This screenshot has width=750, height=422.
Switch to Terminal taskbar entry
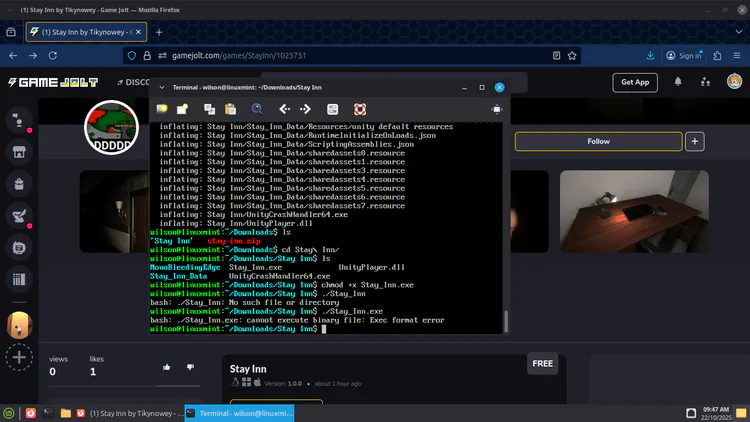coord(240,413)
